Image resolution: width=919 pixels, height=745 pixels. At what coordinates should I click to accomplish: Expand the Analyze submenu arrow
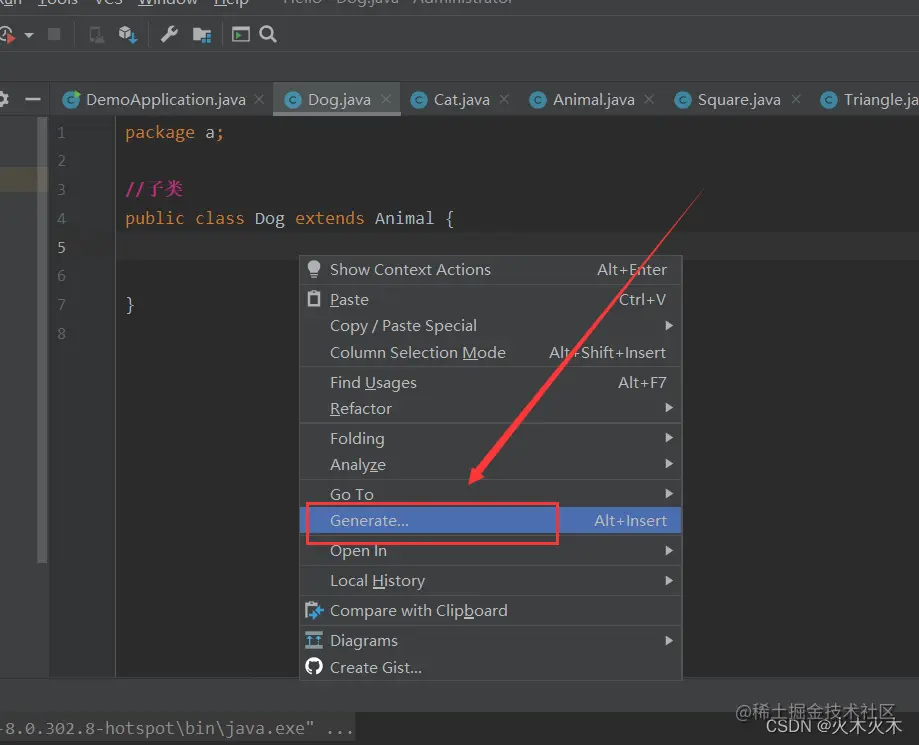click(x=669, y=464)
